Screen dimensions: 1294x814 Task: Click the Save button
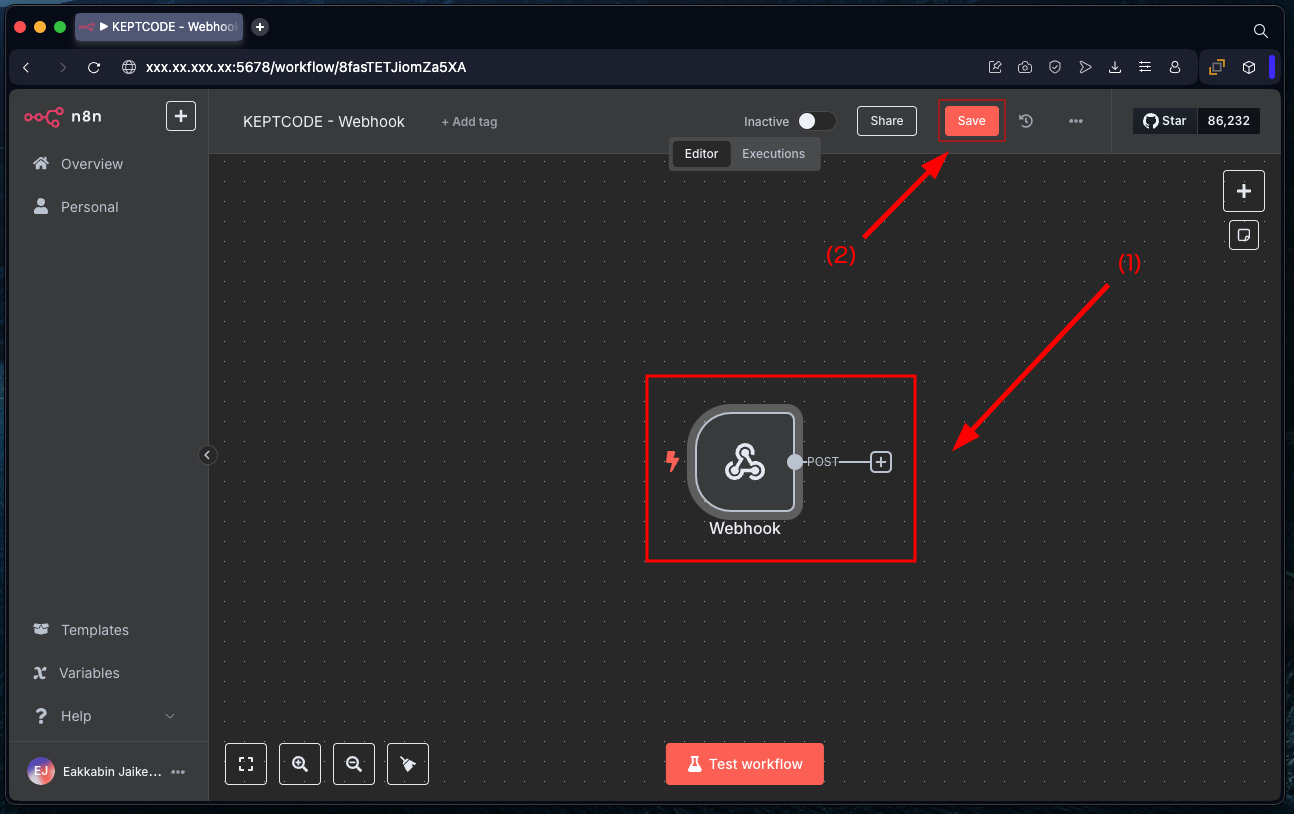coord(971,121)
